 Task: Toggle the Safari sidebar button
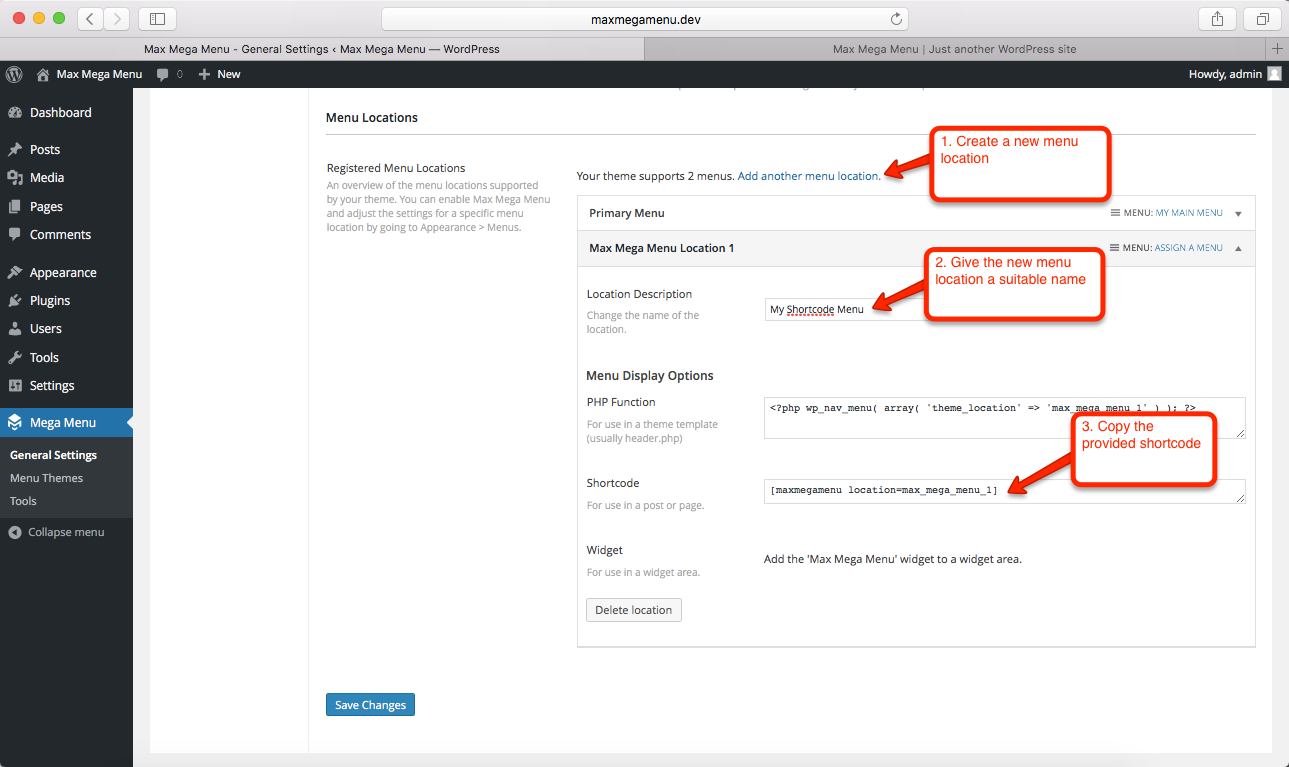[x=157, y=19]
